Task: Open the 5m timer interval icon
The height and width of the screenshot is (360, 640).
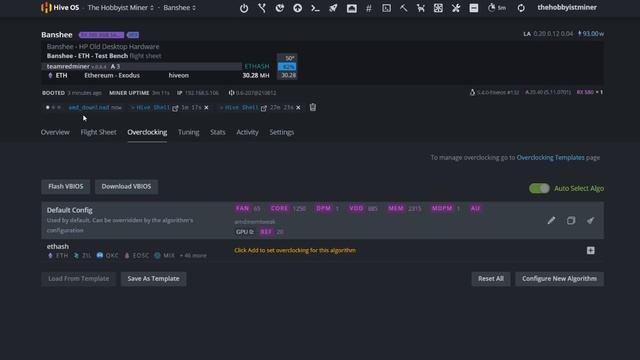Action: pyautogui.click(x=497, y=8)
